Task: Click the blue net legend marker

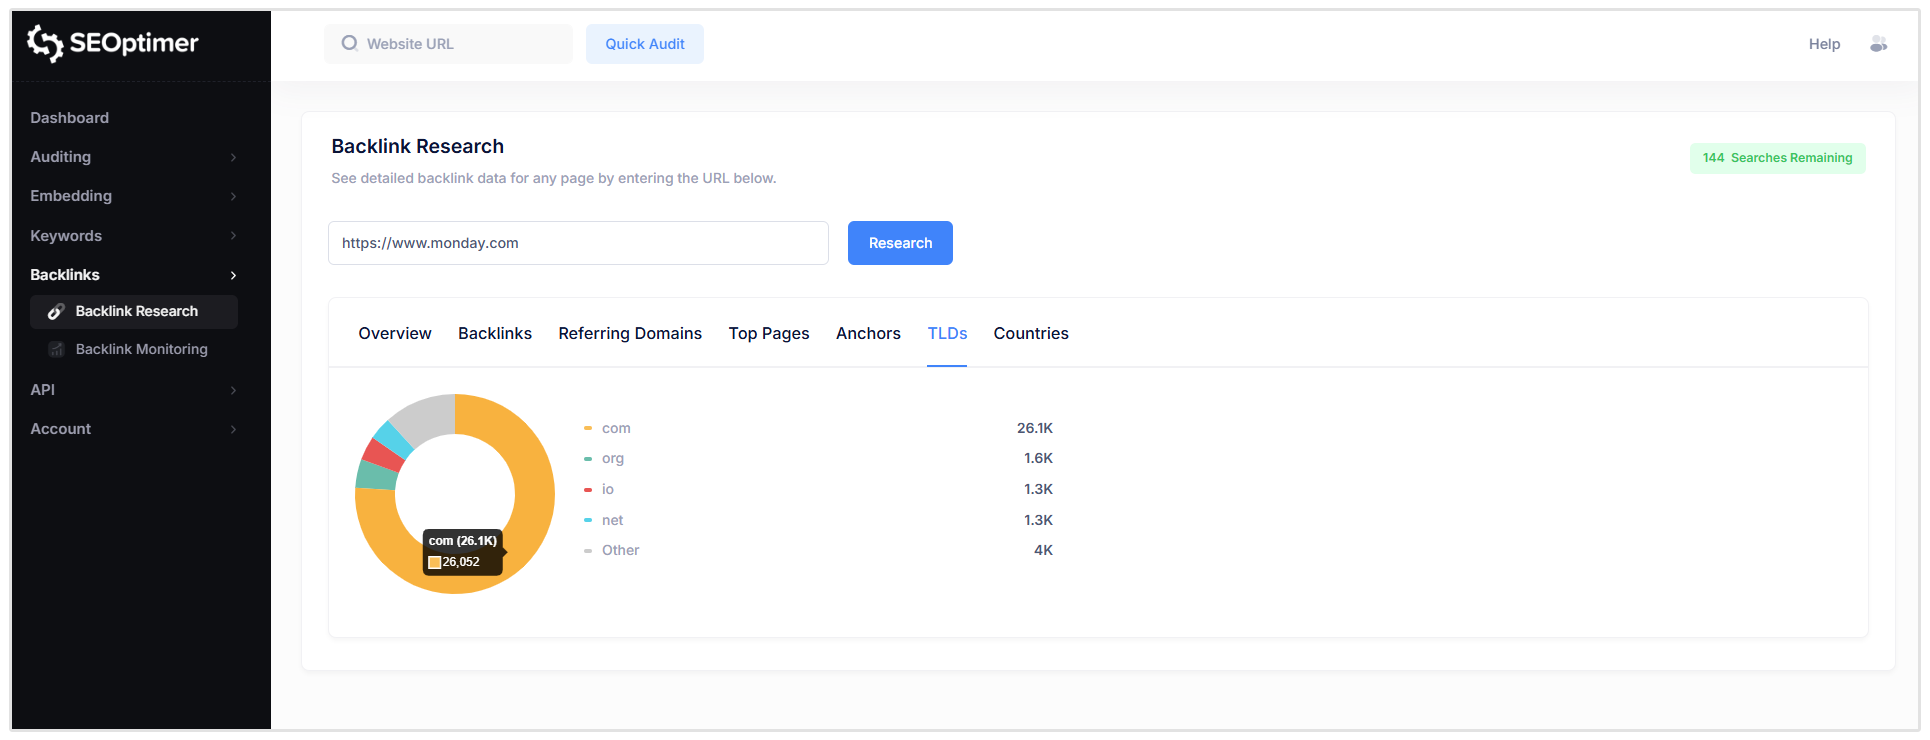Action: pyautogui.click(x=588, y=520)
